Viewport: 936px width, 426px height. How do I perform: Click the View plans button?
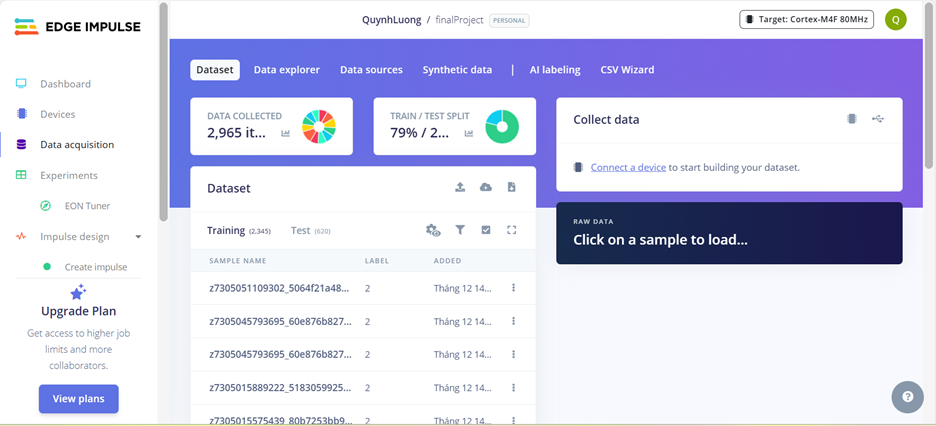click(x=78, y=399)
